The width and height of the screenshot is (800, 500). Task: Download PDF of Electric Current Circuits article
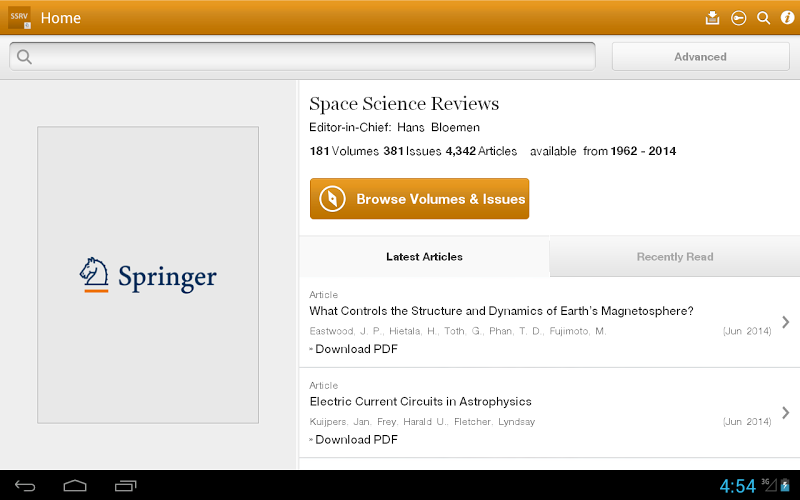[x=356, y=439]
